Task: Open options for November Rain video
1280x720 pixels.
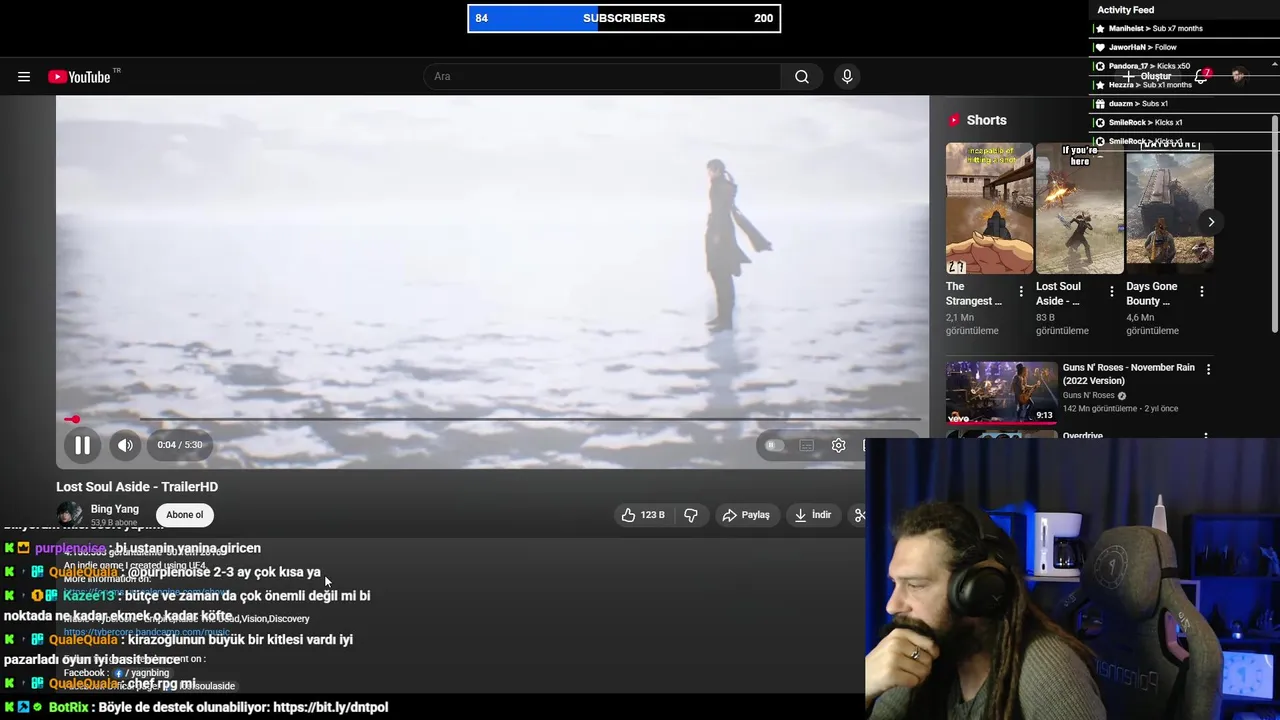Action: click(1208, 369)
